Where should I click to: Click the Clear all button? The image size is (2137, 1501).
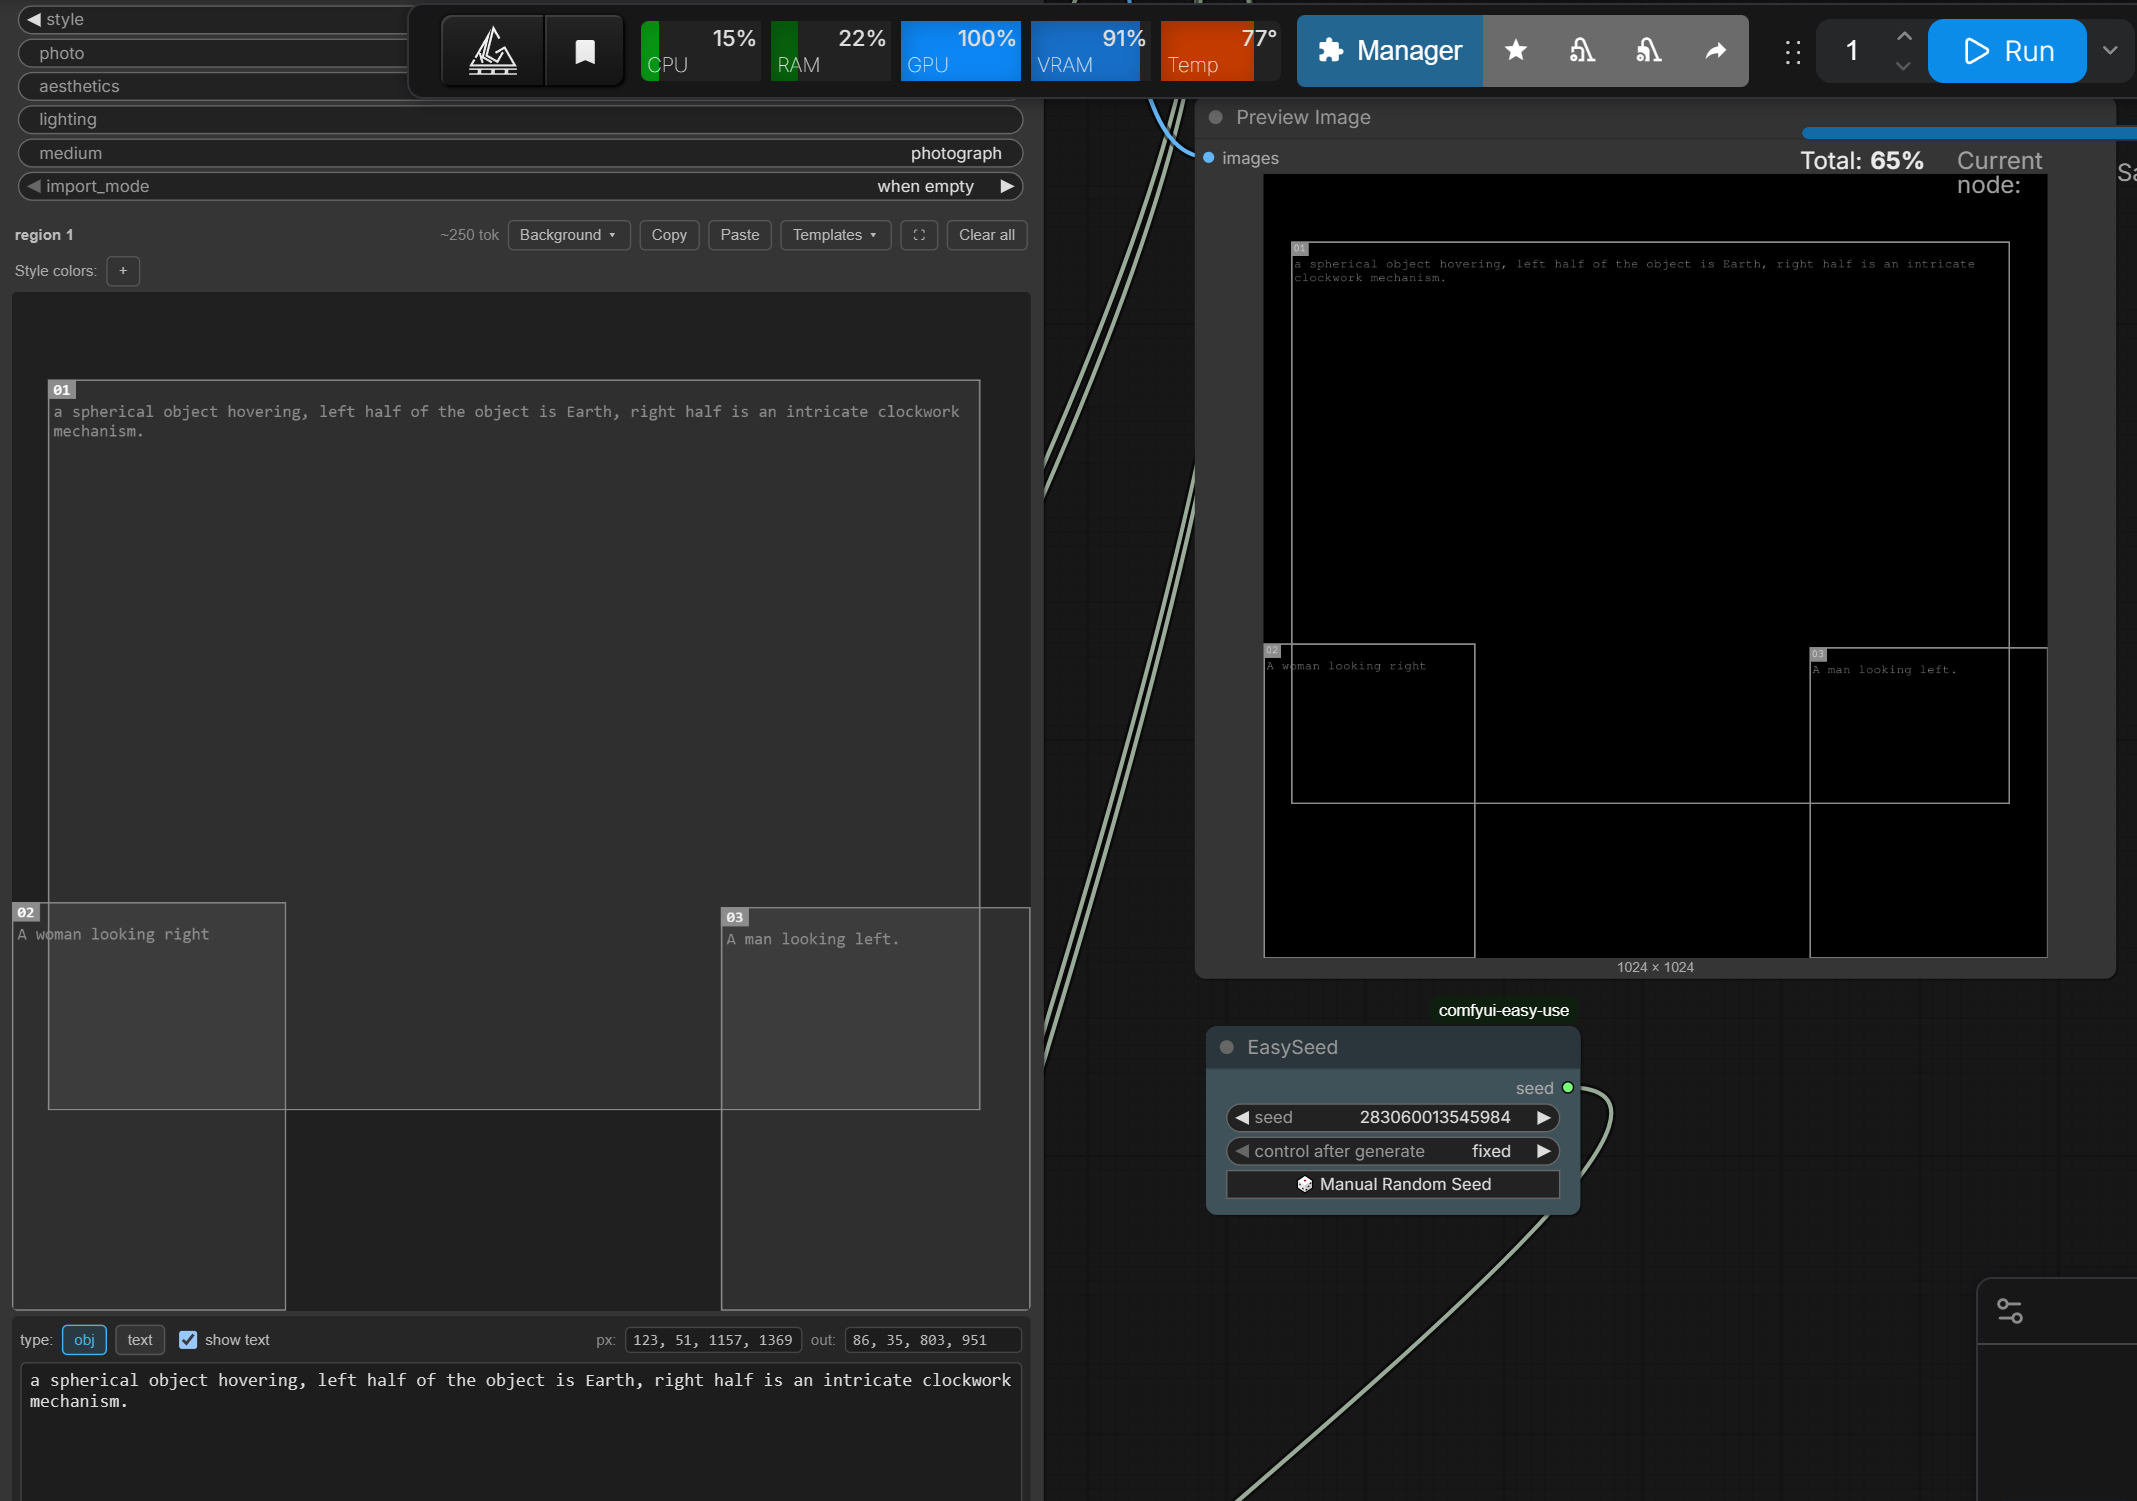[x=987, y=235]
